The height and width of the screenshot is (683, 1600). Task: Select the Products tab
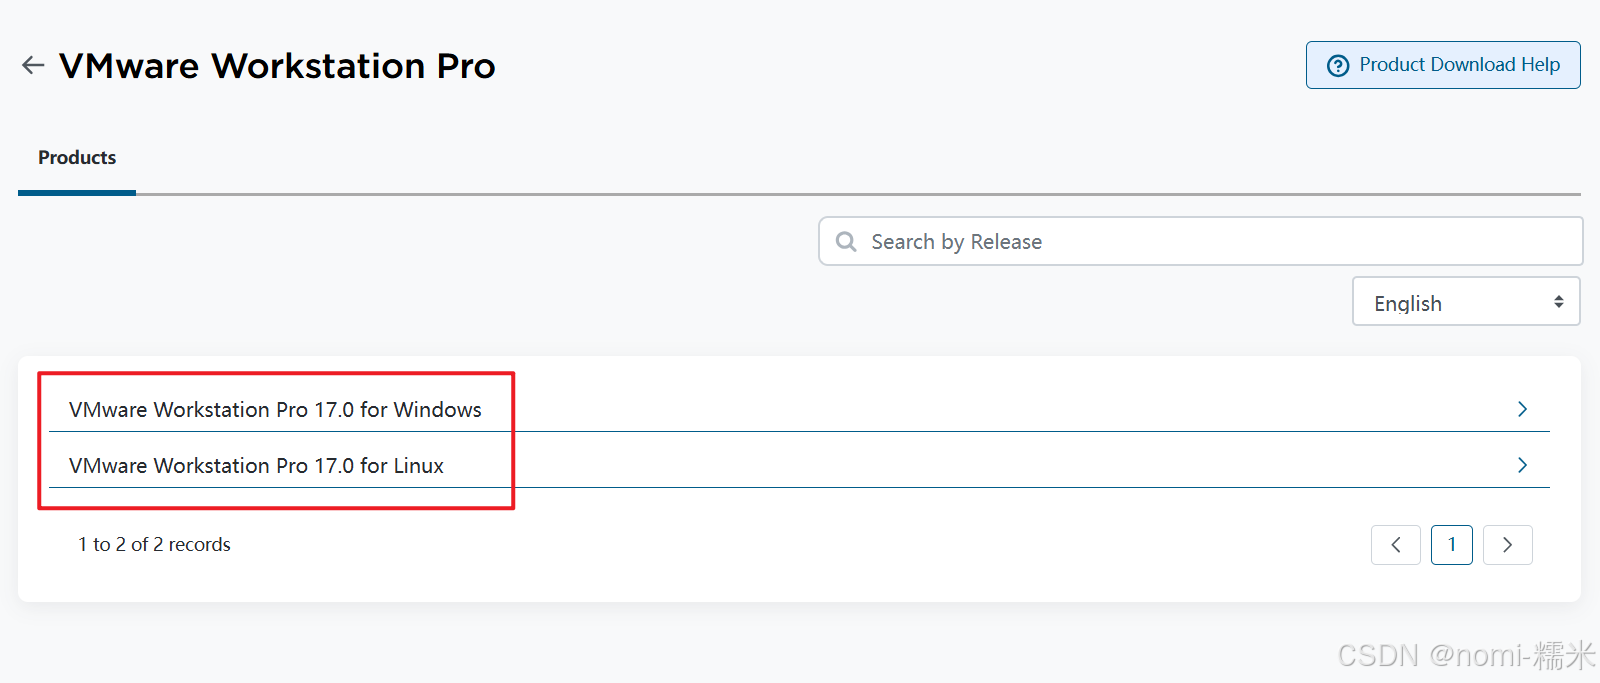tap(77, 158)
